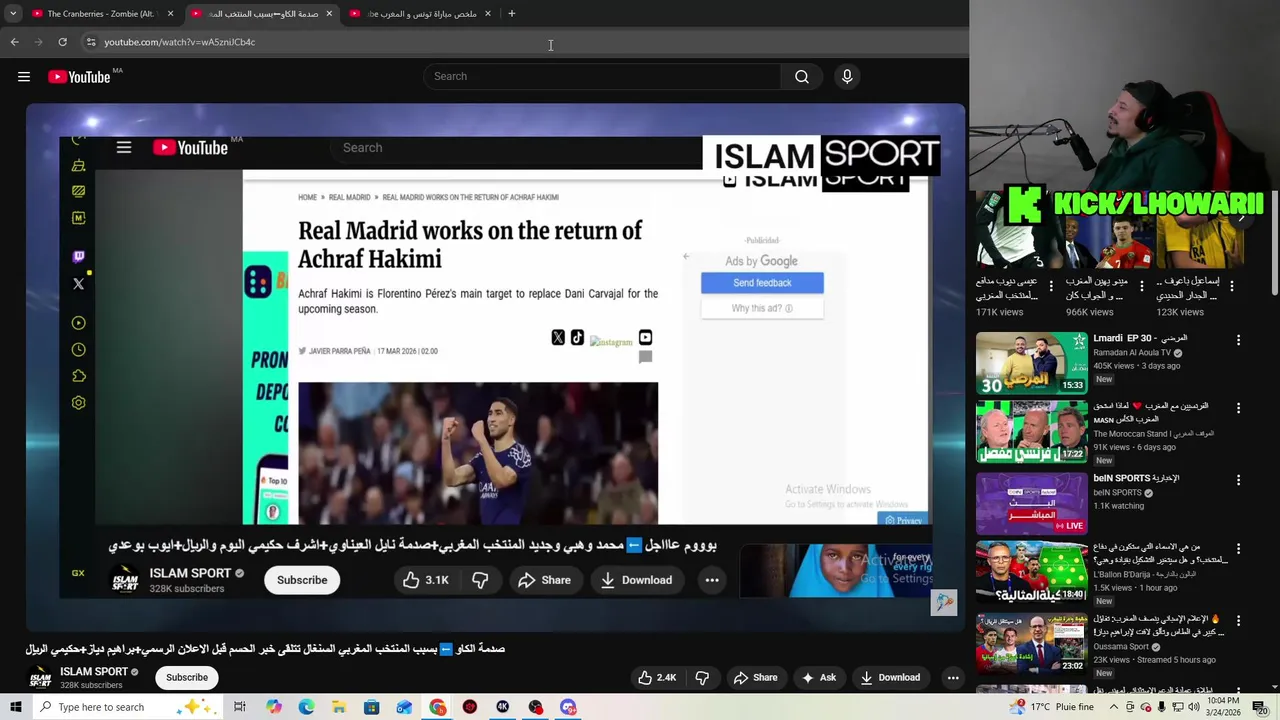Viewport: 1280px width, 720px height.
Task: Like the video with 2.4K likes
Action: pos(656,677)
